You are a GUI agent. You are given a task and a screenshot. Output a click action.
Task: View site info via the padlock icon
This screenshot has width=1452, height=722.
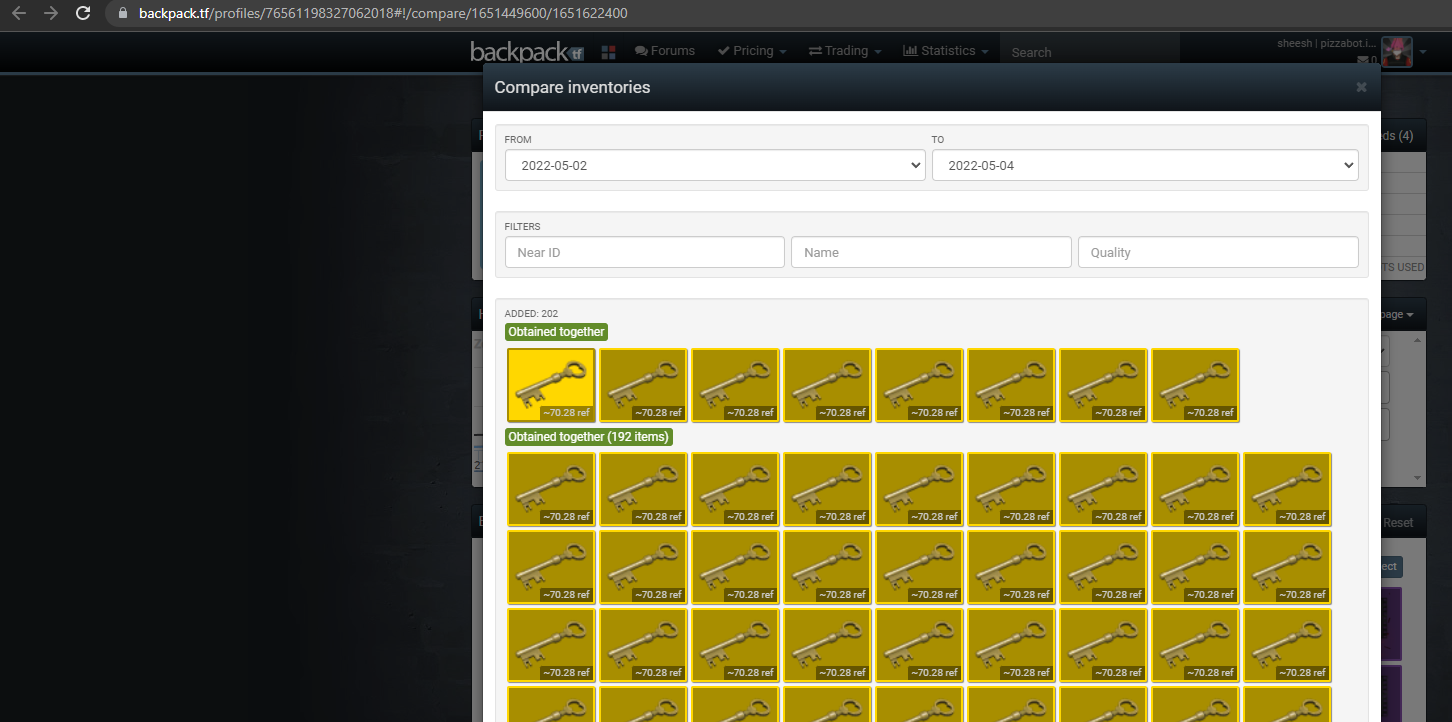tap(123, 14)
